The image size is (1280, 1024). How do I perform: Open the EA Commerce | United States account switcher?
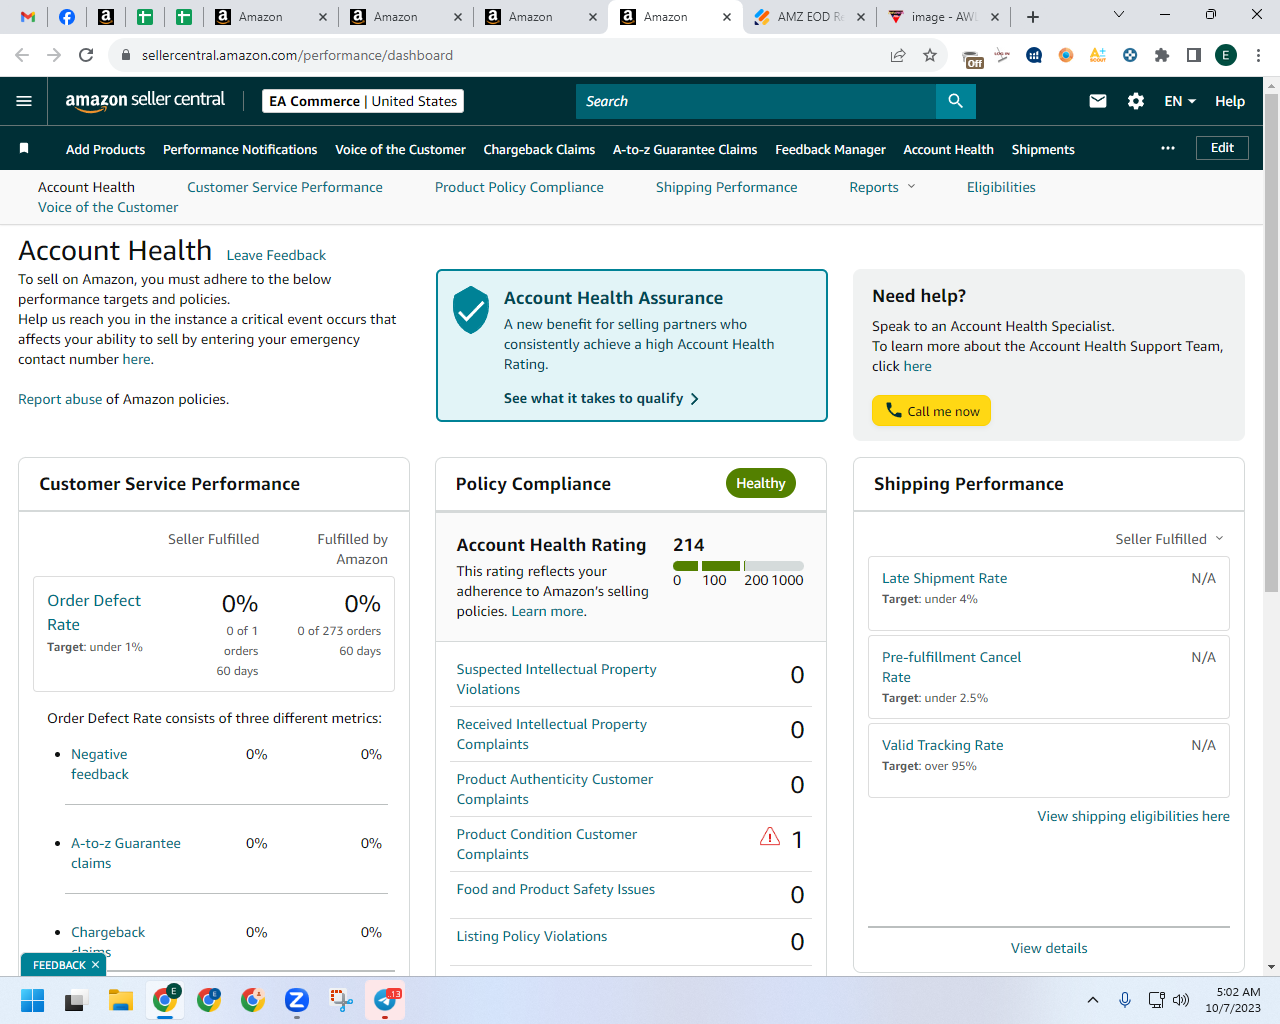[363, 101]
